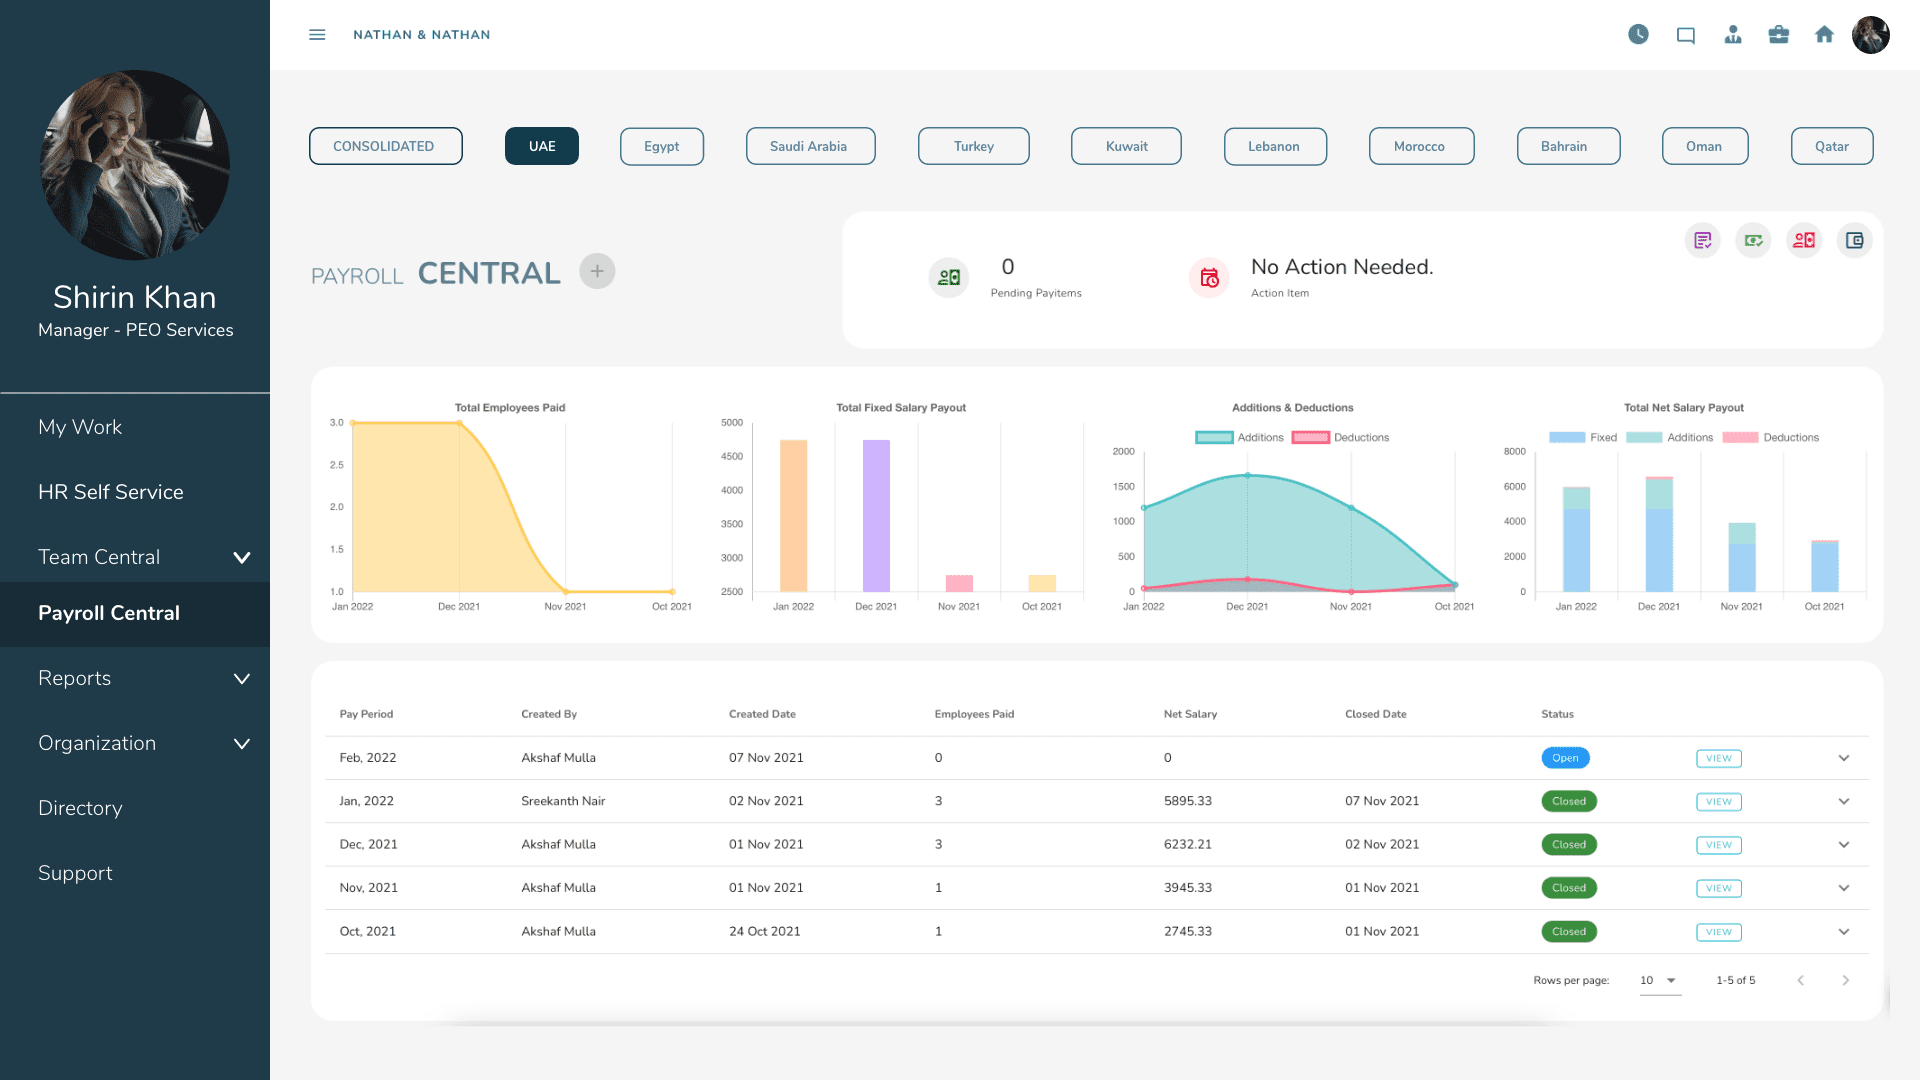The height and width of the screenshot is (1080, 1920).
Task: Click the plus icon beside Payroll Central
Action: coord(597,271)
